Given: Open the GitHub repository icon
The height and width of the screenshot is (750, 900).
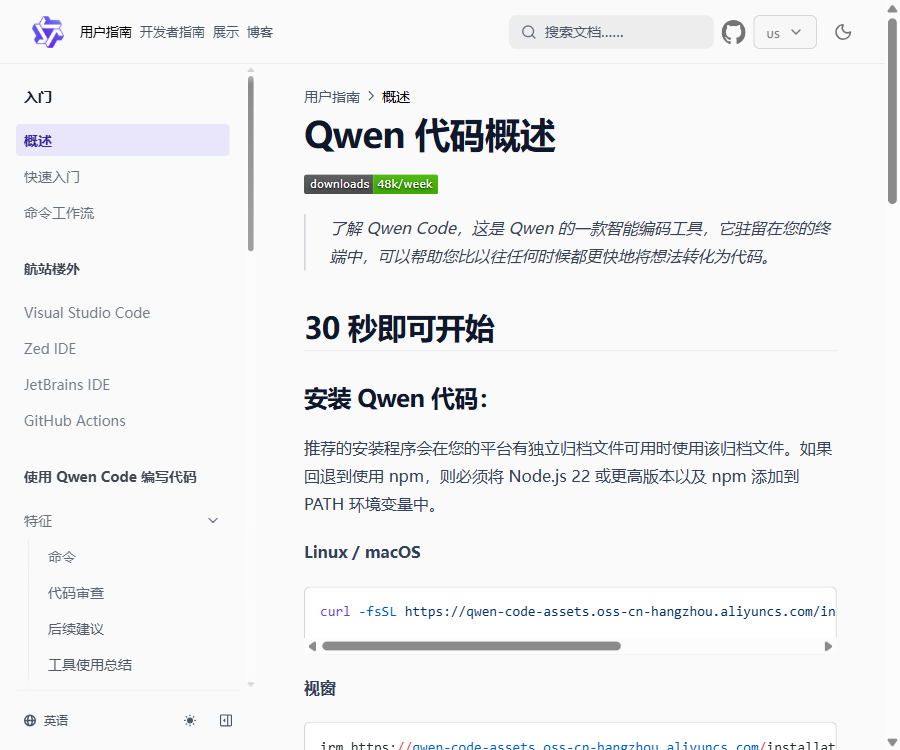Looking at the screenshot, I should point(733,32).
